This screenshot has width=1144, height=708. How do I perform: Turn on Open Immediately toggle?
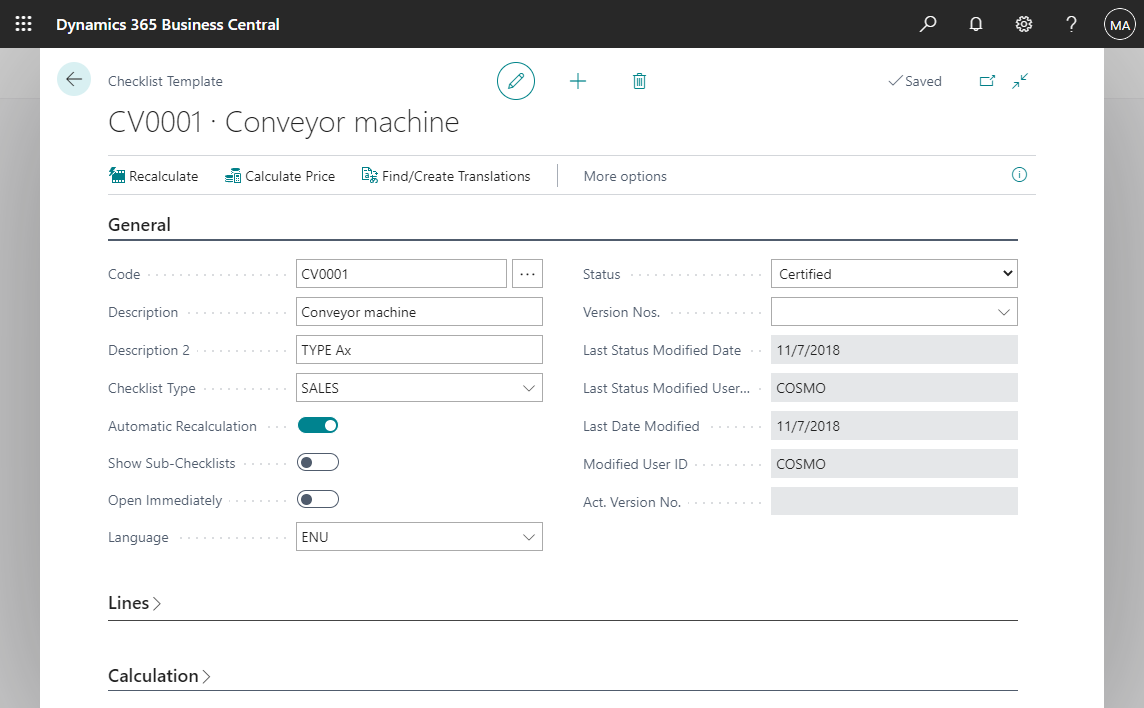click(x=318, y=499)
